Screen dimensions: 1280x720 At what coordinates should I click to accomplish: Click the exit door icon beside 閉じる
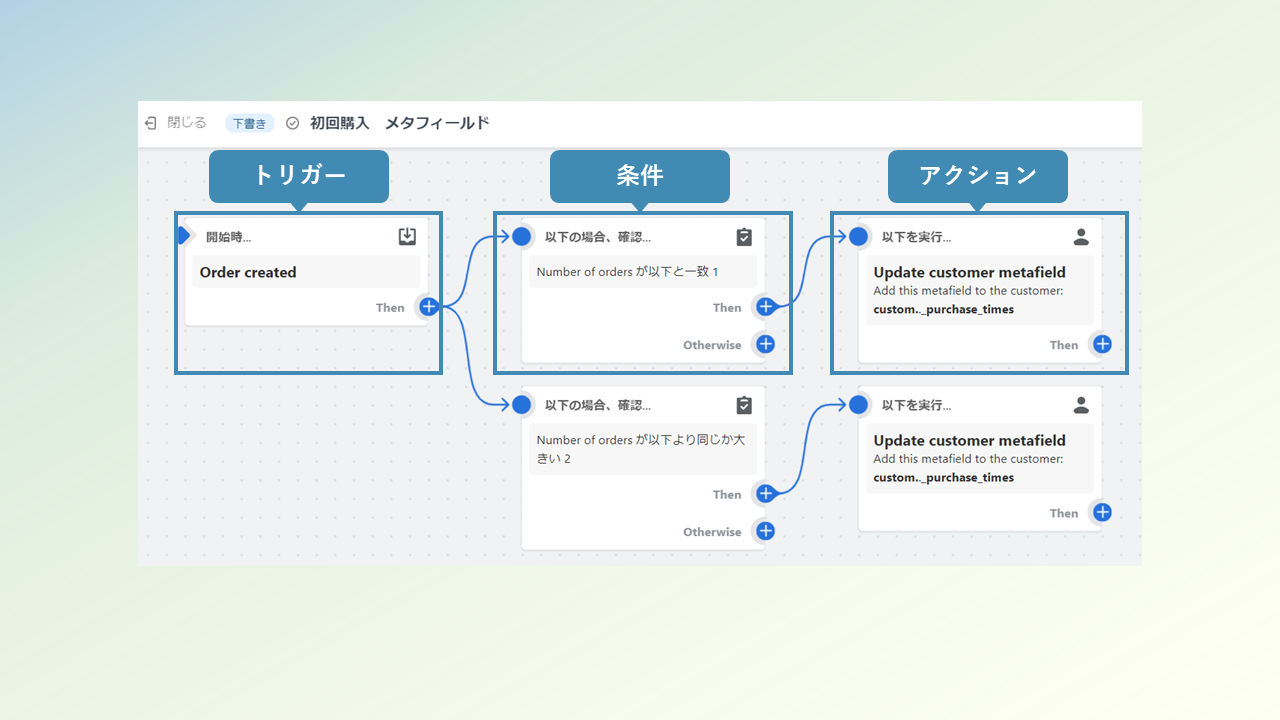coord(151,123)
